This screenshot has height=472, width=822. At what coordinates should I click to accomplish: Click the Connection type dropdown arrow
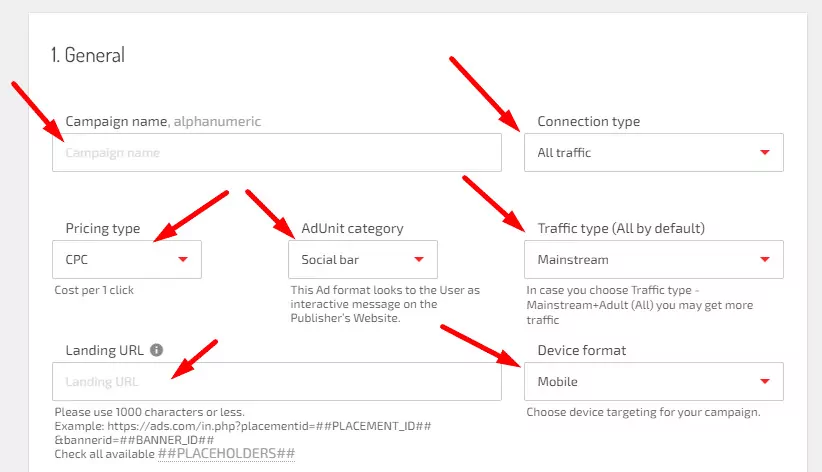coord(764,153)
